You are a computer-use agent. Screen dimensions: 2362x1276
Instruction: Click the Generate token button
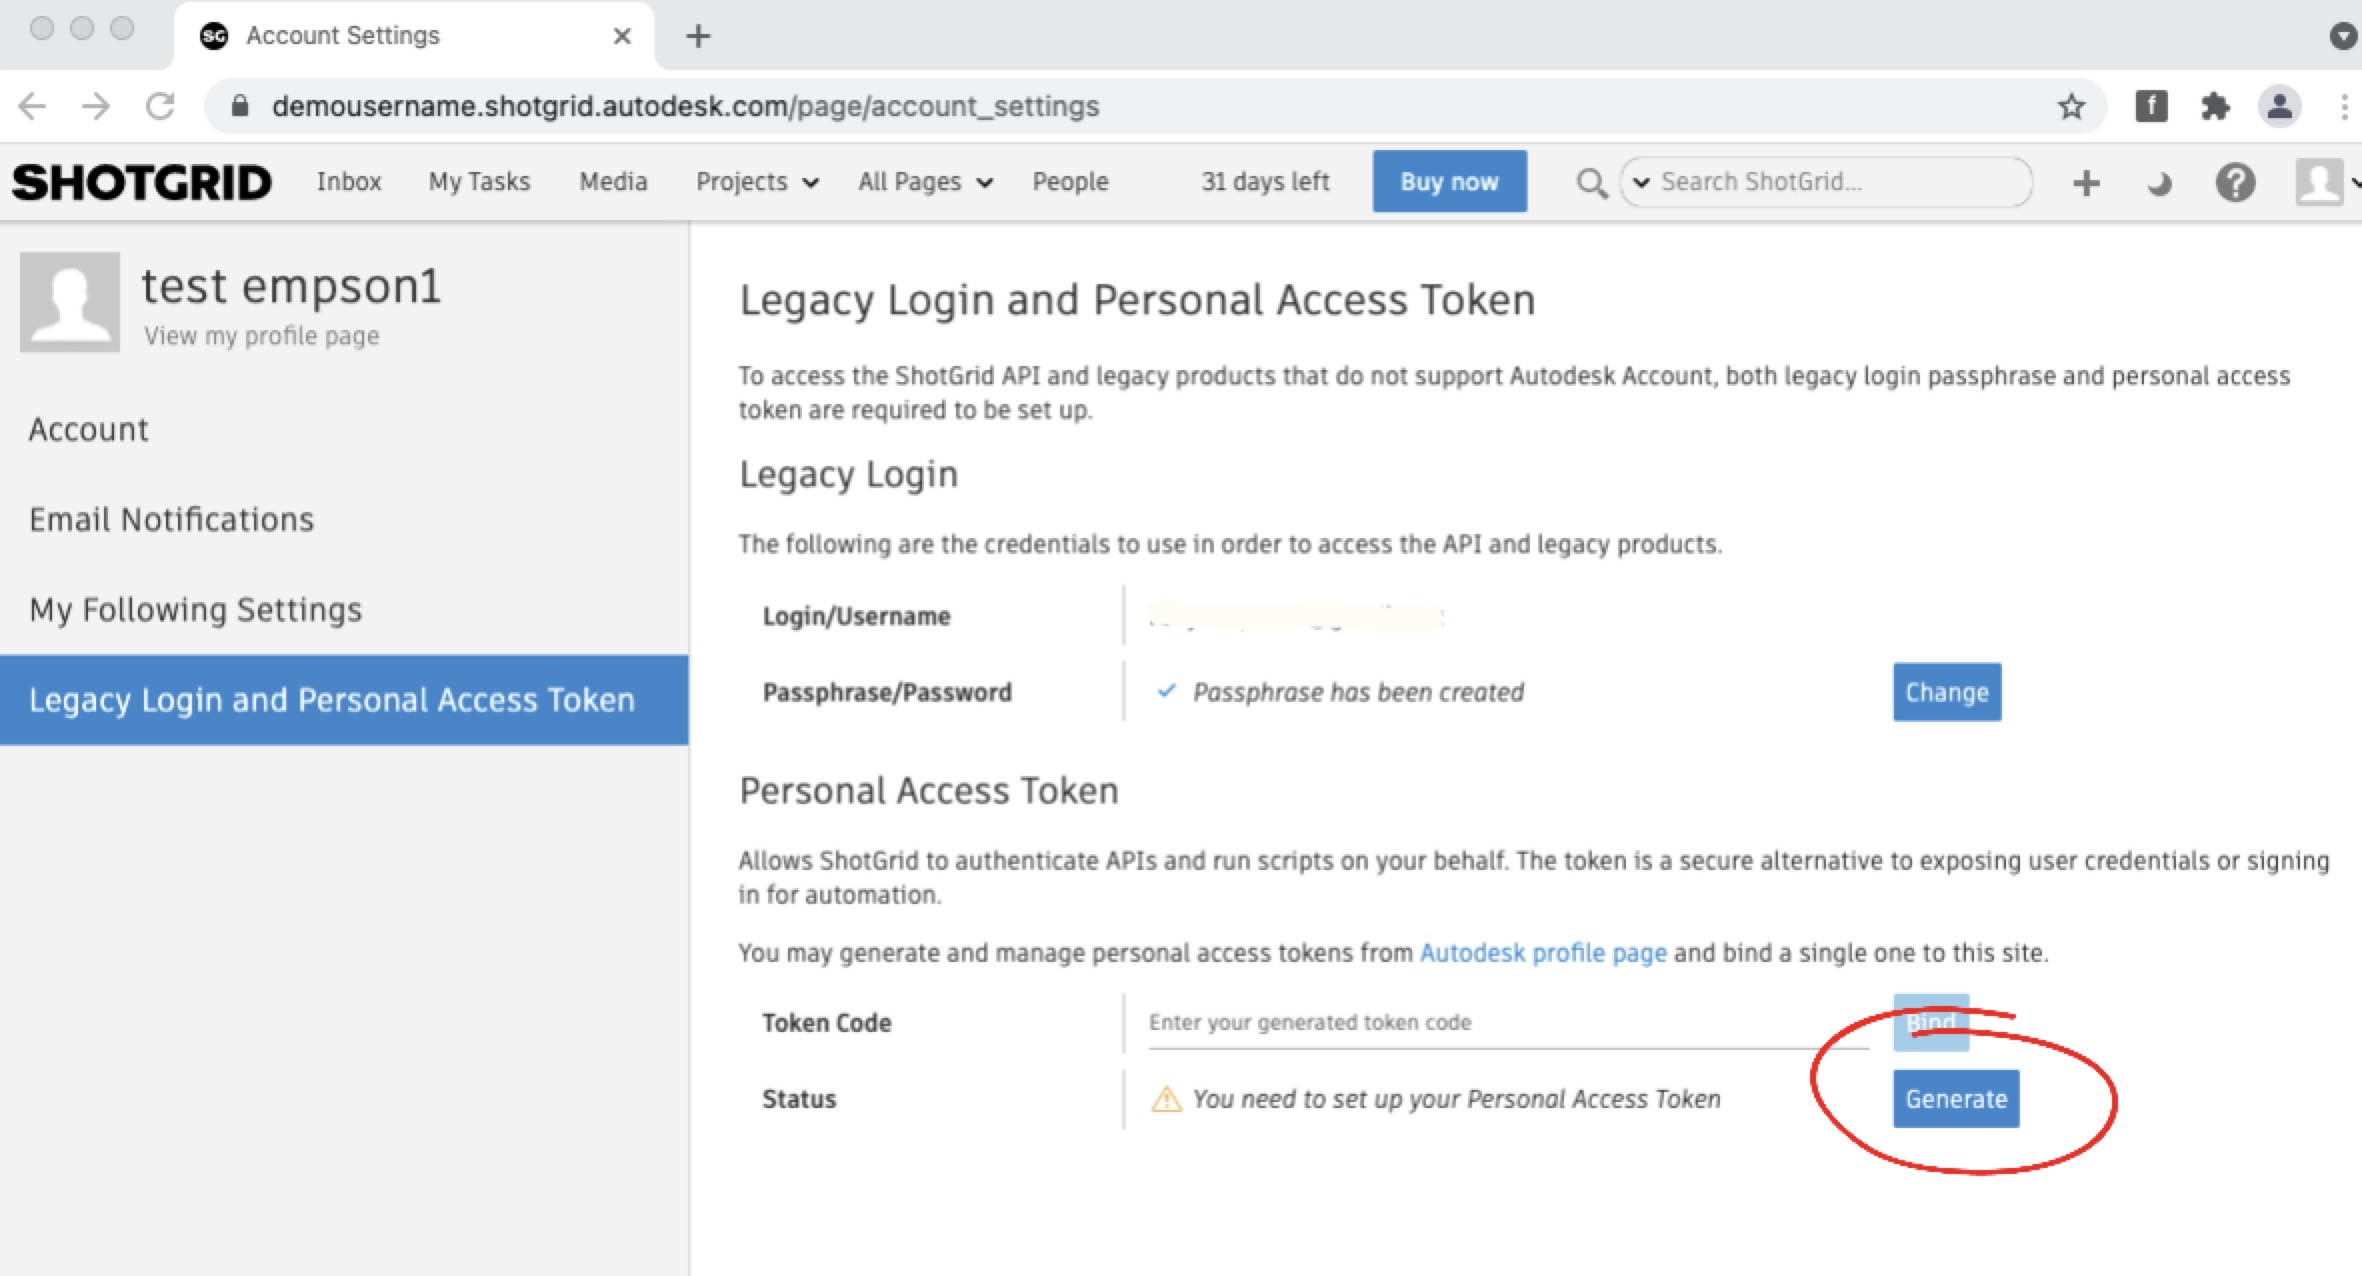[1955, 1099]
